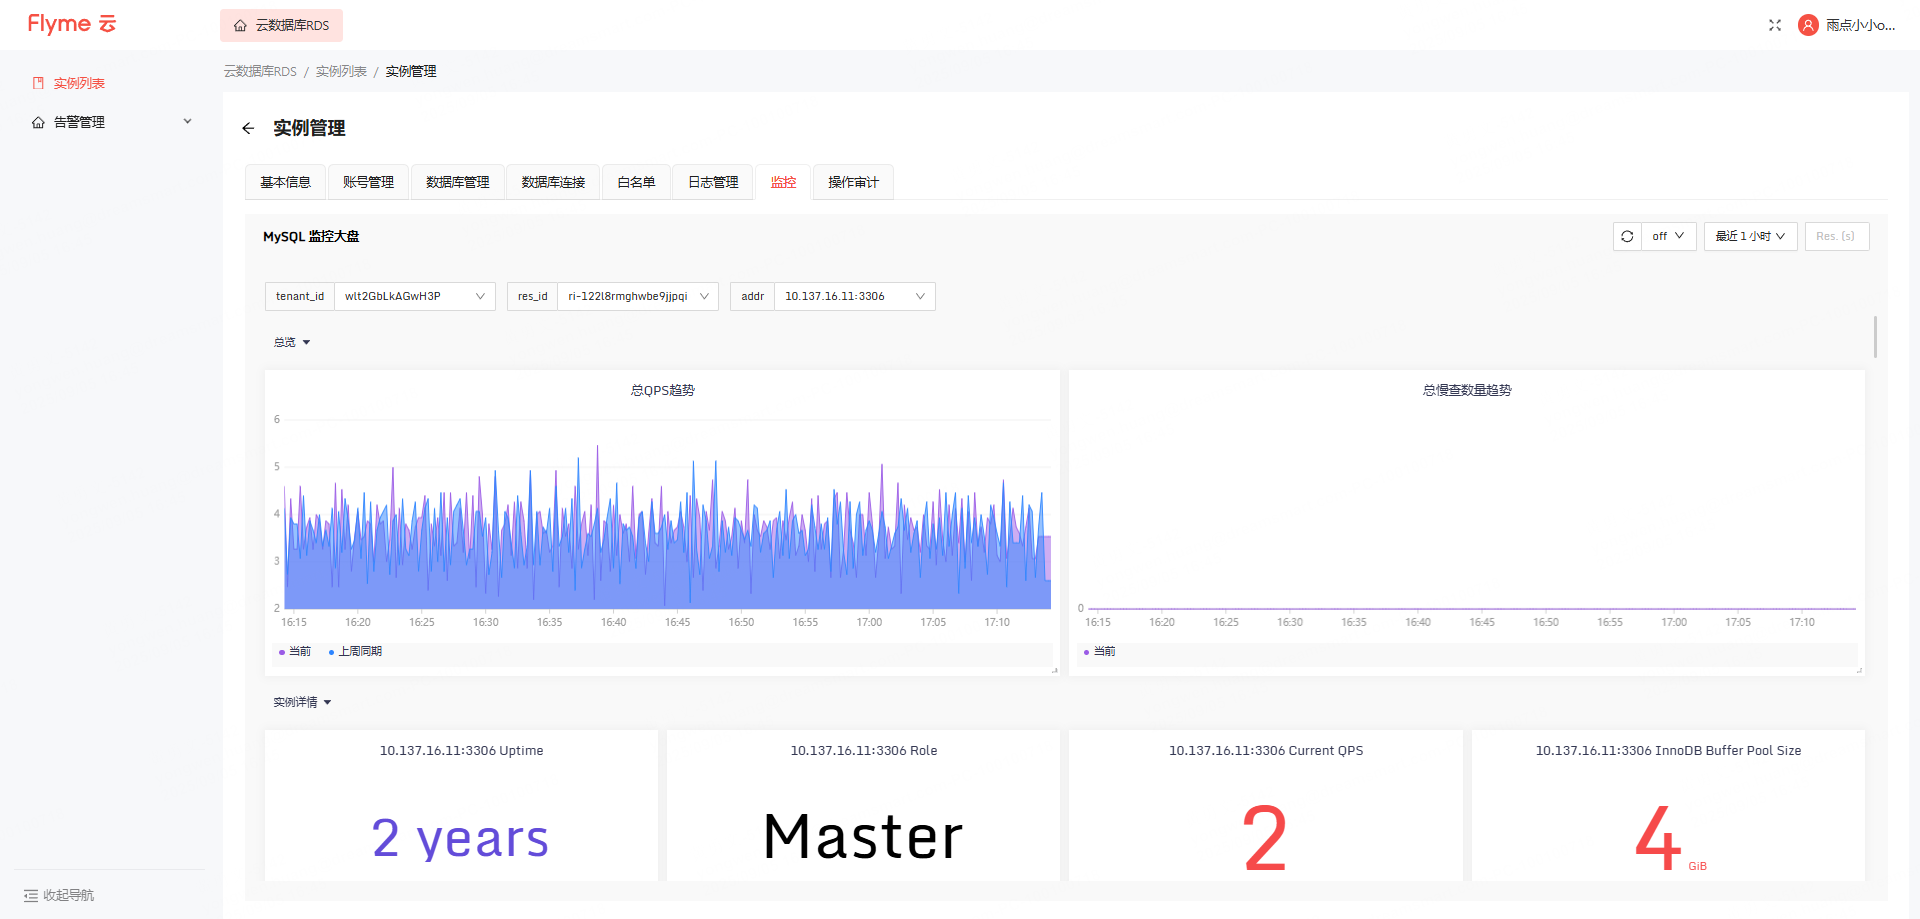This screenshot has width=1920, height=919.
Task: Collapse the 实例详情 section
Action: point(302,703)
